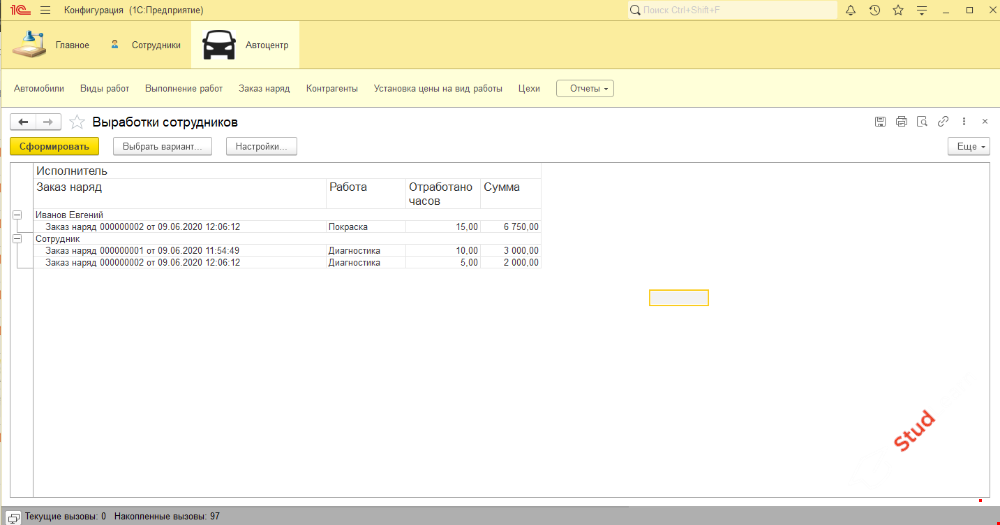Go back with left arrow button
1000x525 pixels.
point(23,122)
